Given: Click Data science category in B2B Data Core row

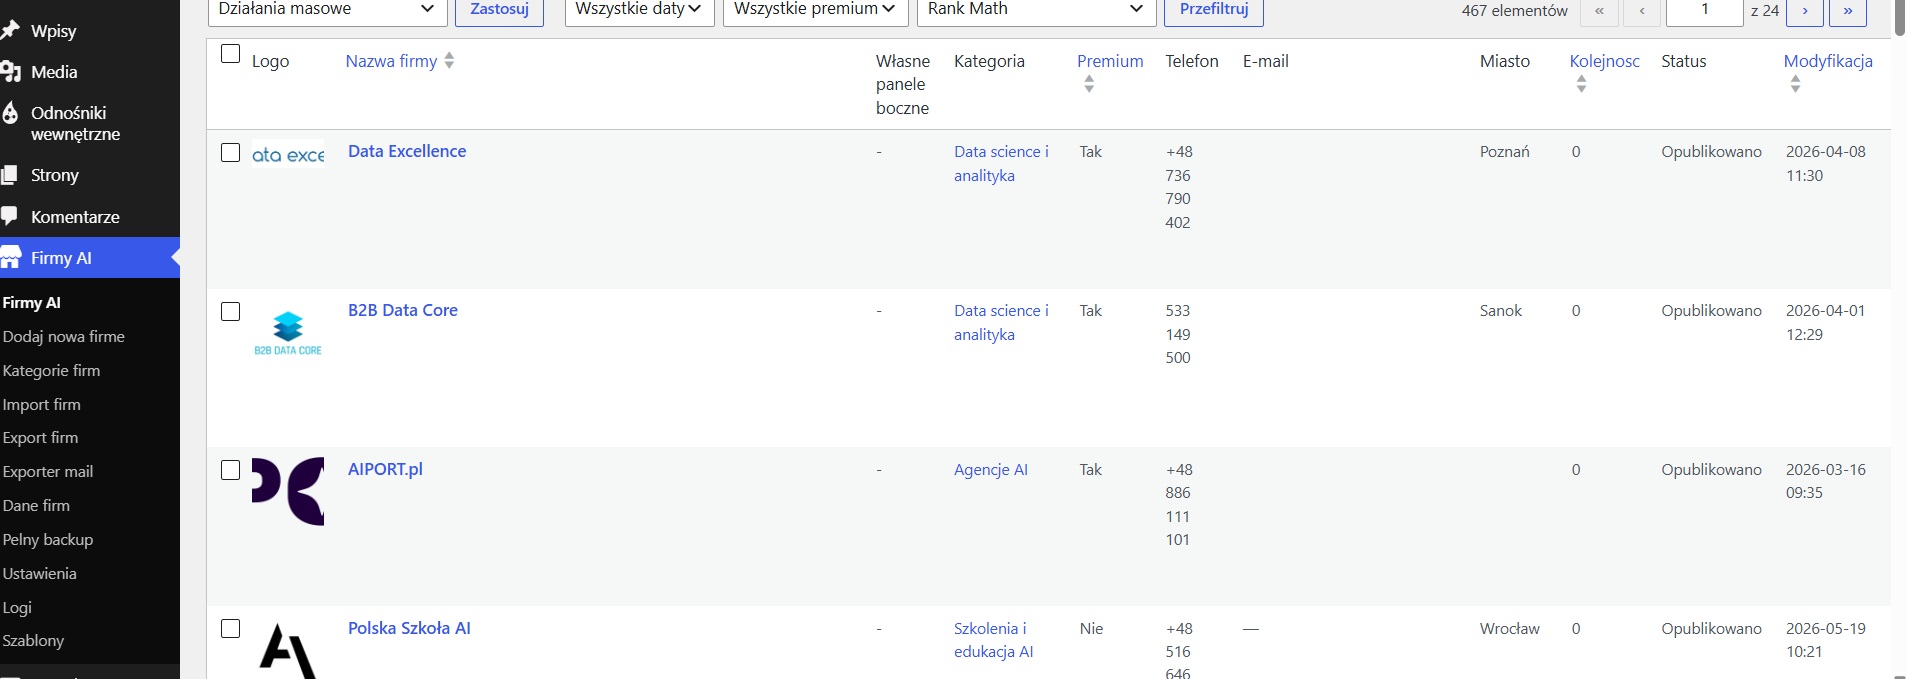Looking at the screenshot, I should 1001,323.
